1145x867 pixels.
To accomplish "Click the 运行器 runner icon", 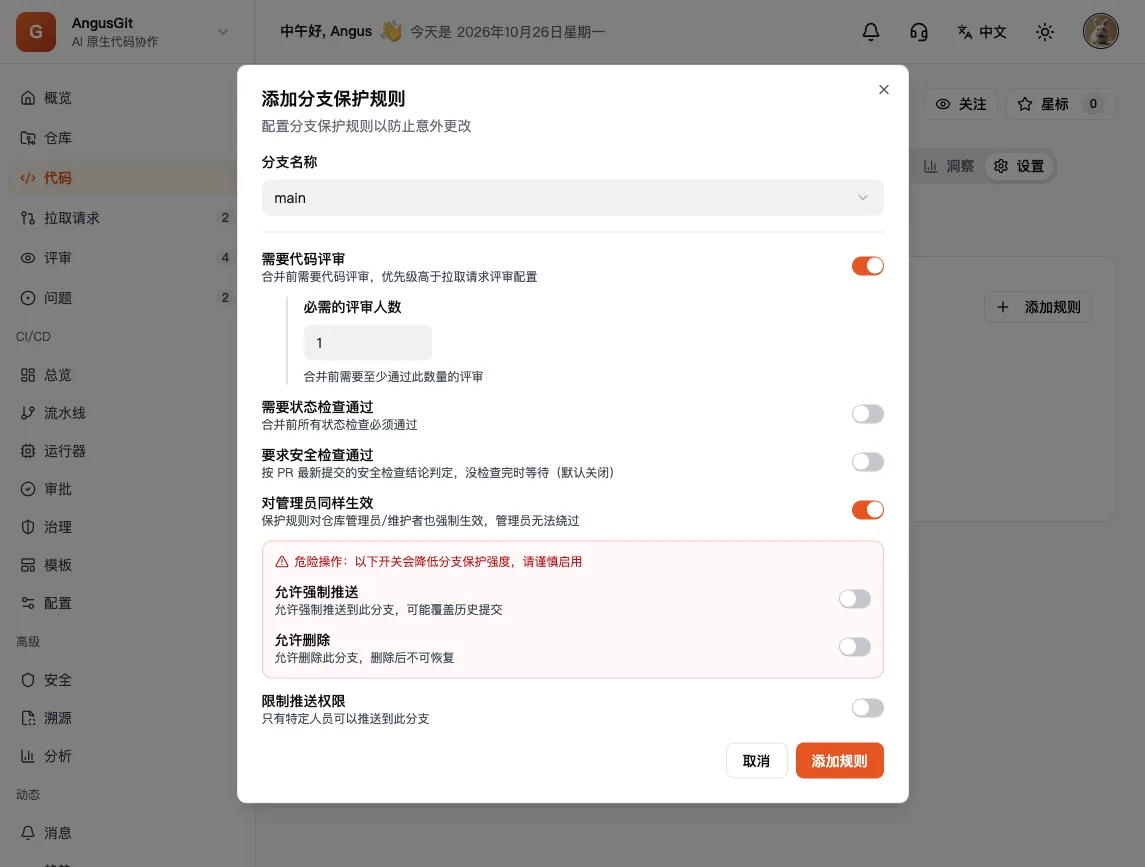I will tap(28, 451).
